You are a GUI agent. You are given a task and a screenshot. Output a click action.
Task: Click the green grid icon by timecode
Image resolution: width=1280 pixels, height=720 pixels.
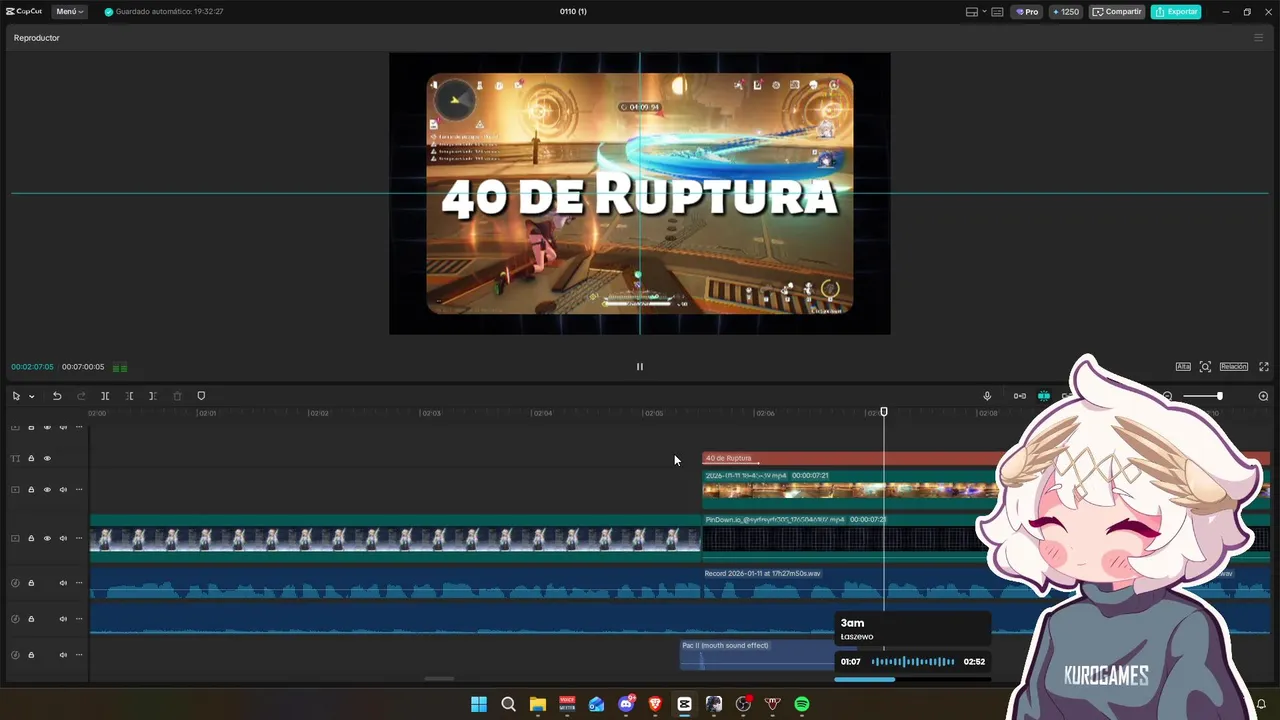click(x=120, y=367)
